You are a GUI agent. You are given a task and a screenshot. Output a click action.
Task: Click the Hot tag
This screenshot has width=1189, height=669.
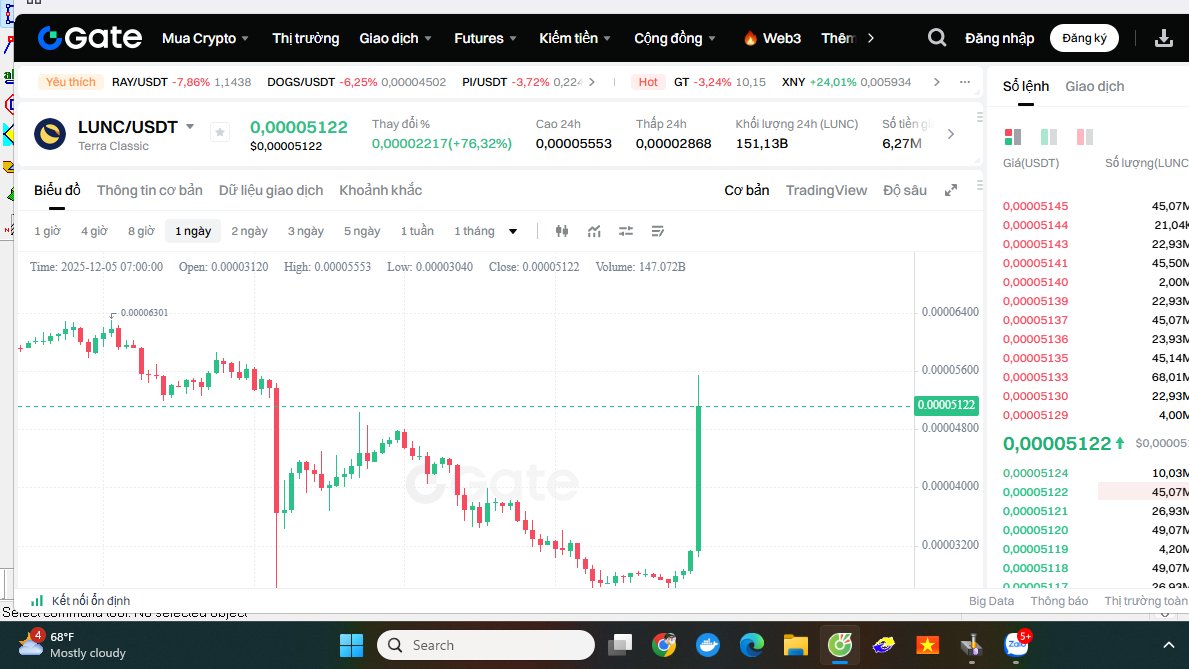[648, 82]
